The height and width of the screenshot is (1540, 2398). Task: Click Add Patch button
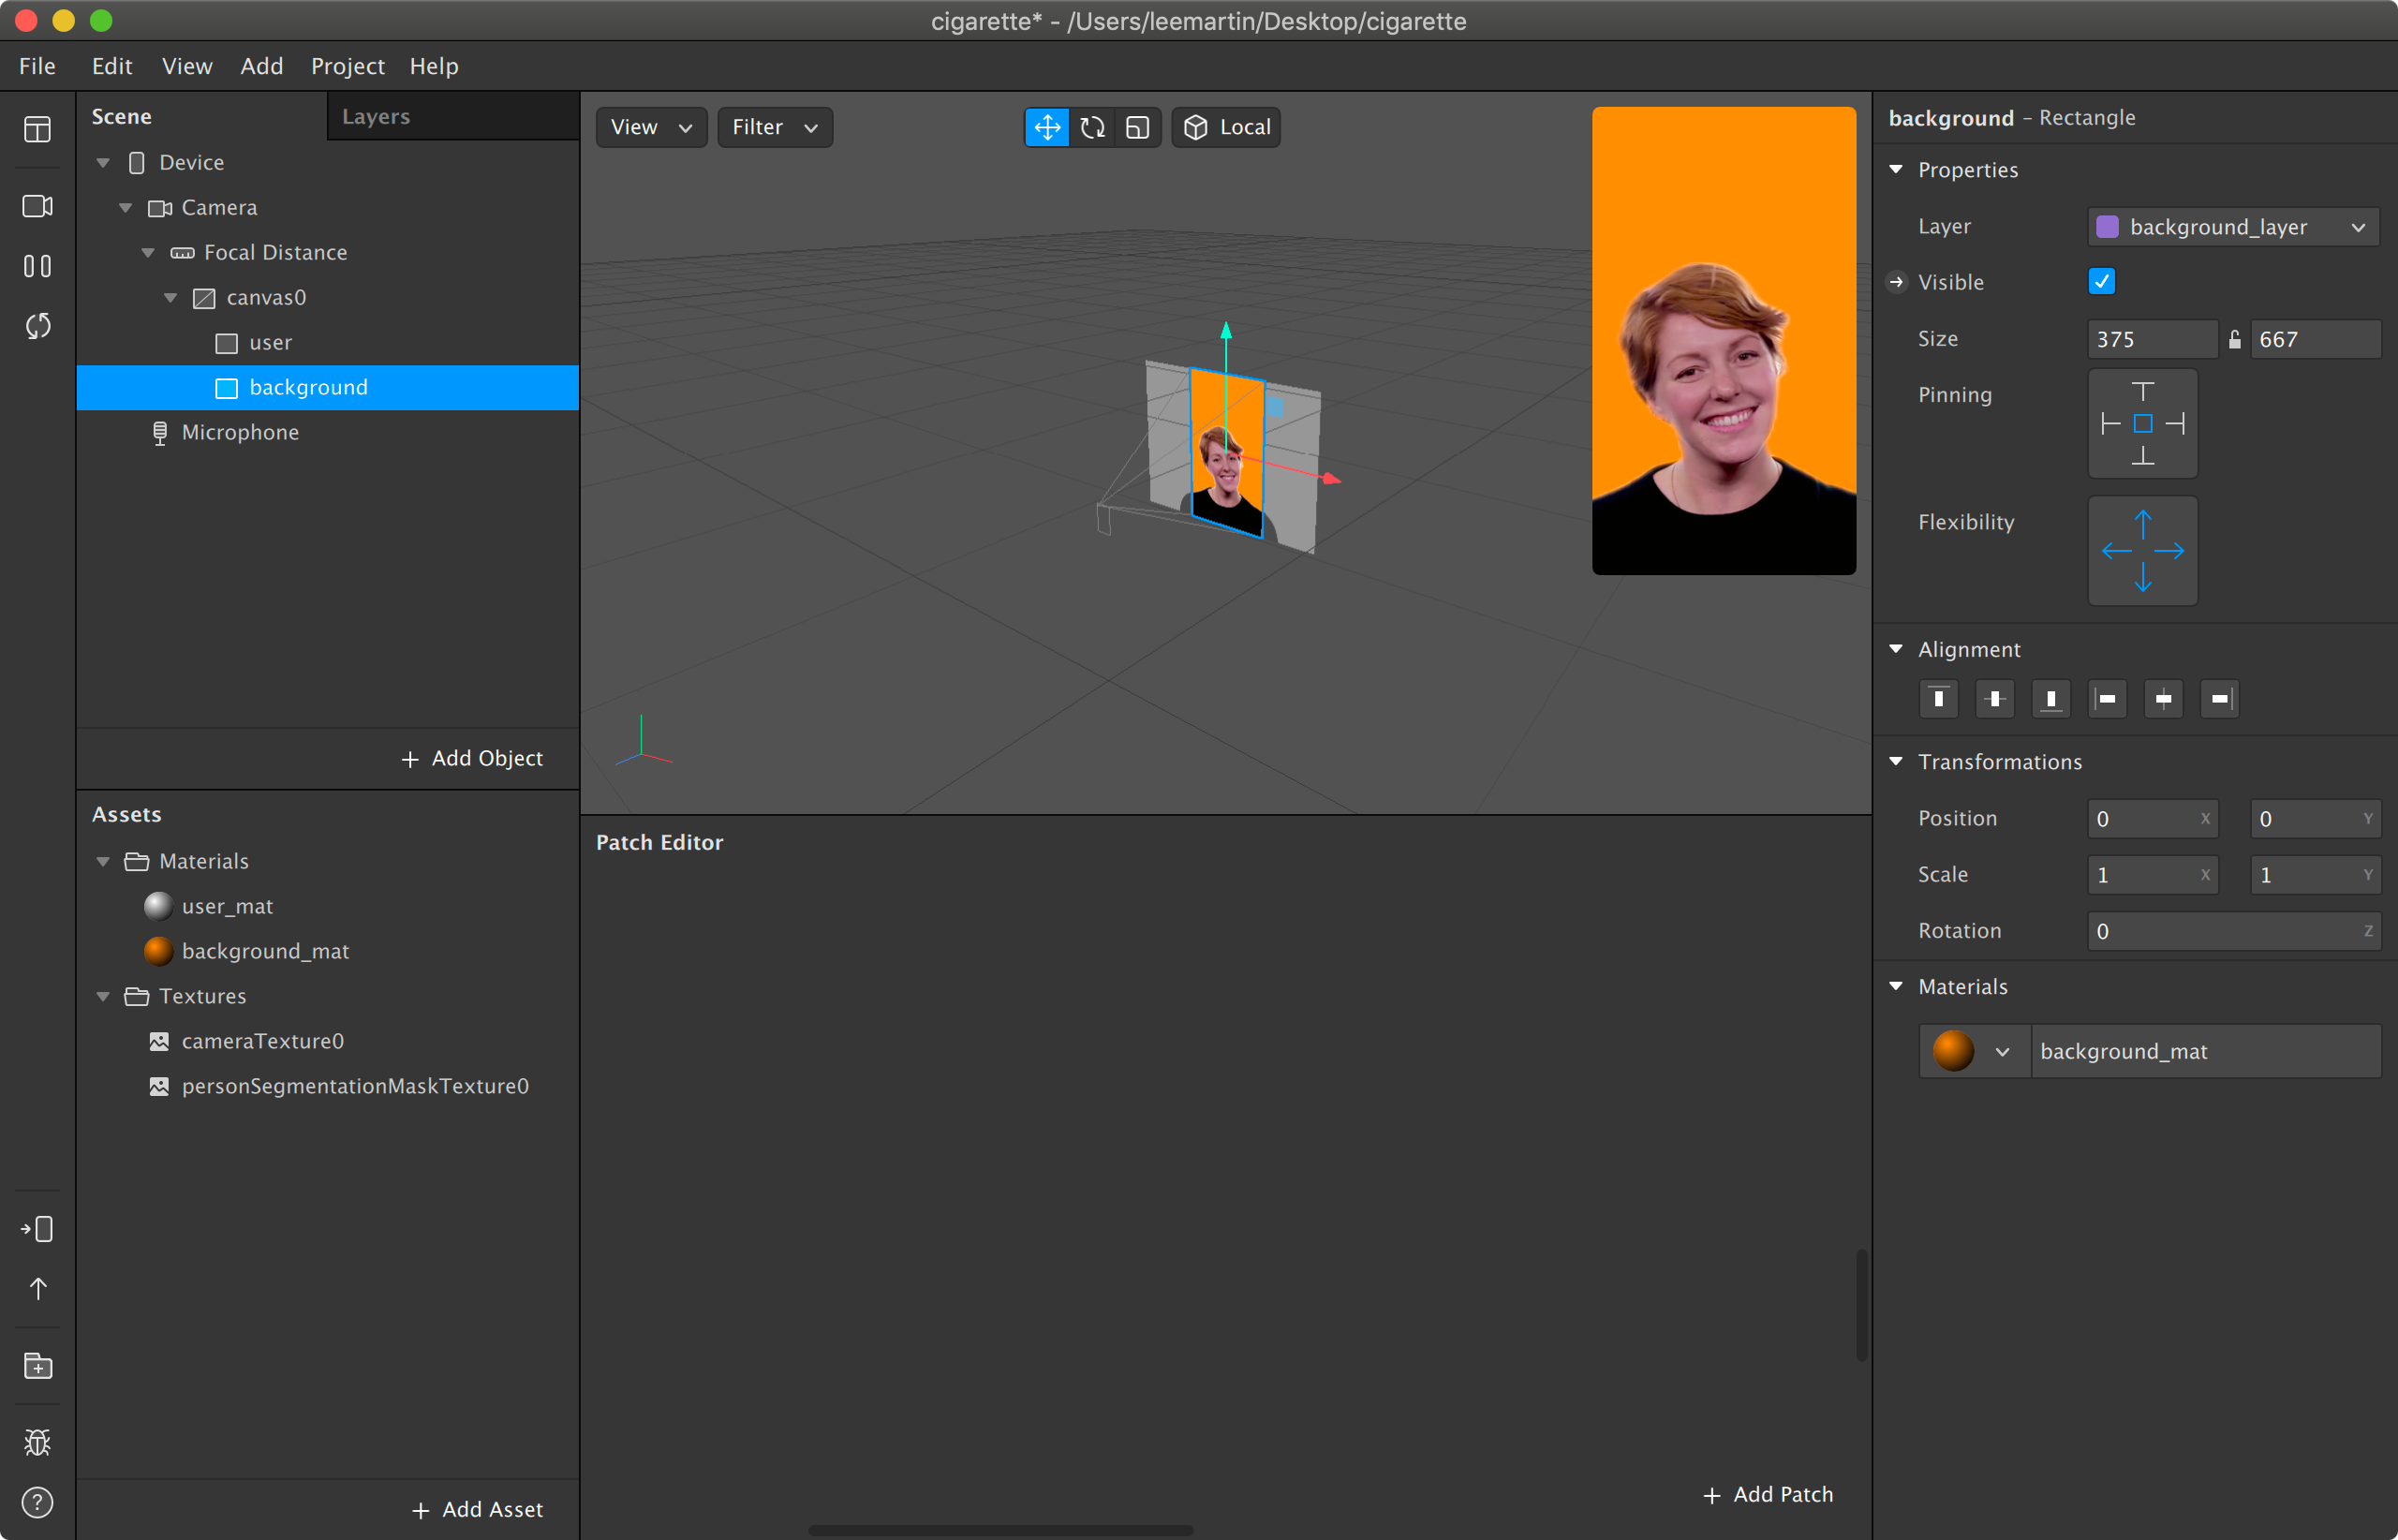pos(1768,1494)
